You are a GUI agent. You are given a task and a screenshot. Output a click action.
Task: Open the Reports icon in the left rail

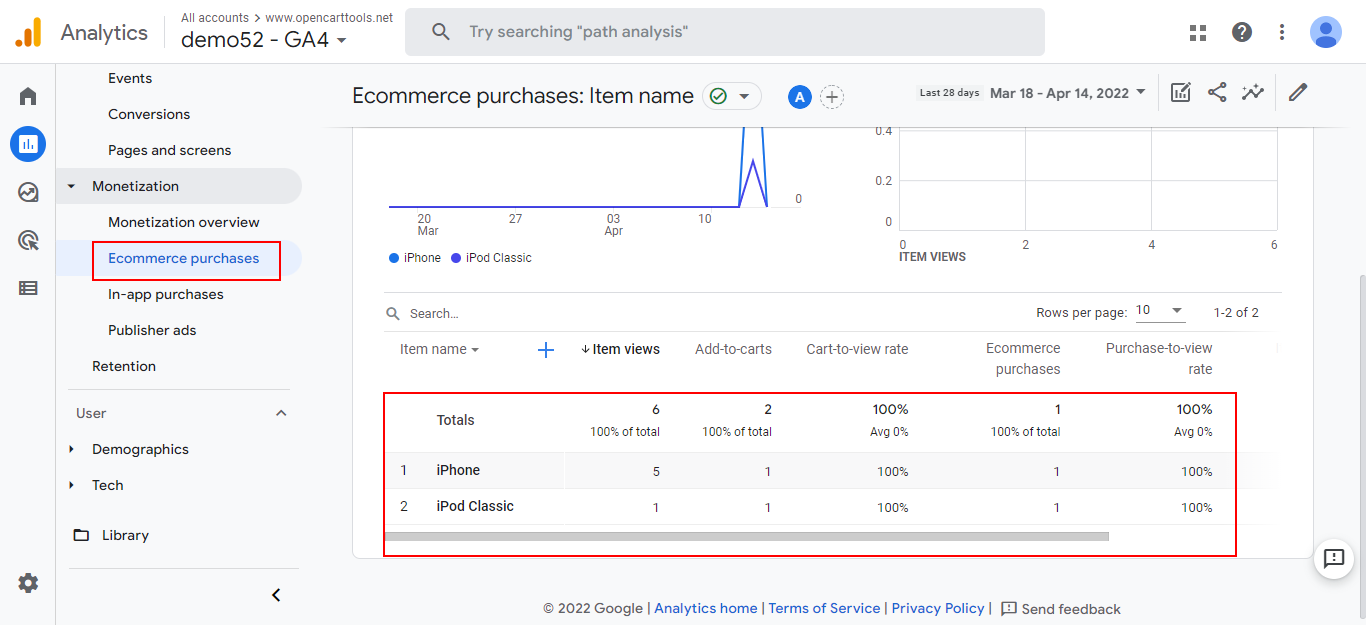click(28, 144)
